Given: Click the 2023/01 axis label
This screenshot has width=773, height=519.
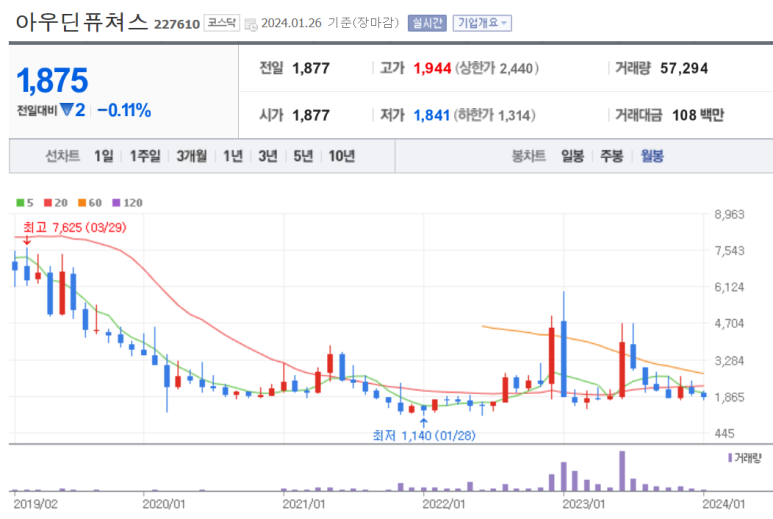Looking at the screenshot, I should pos(584,504).
